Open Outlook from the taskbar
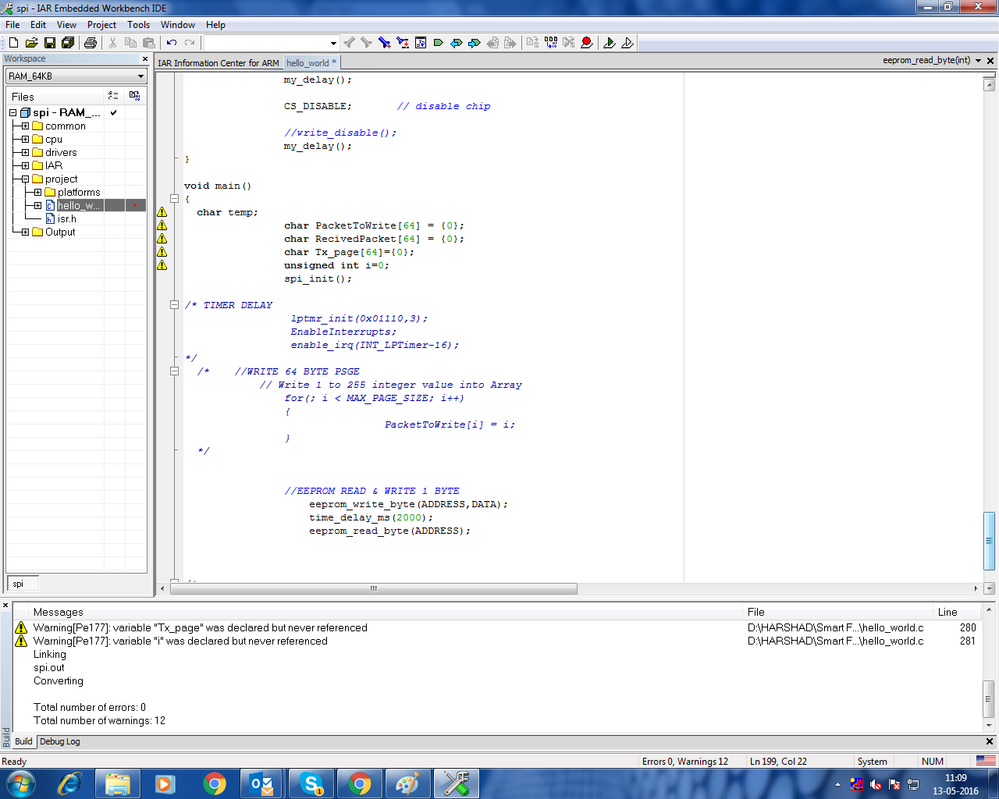The width and height of the screenshot is (999, 799). (x=262, y=784)
